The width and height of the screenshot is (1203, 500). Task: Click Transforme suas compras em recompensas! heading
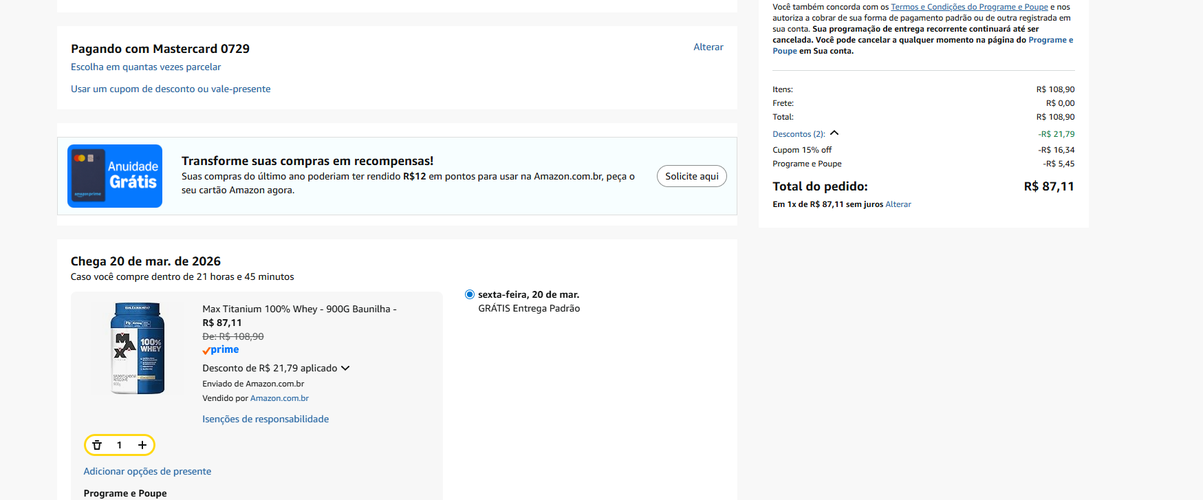pyautogui.click(x=307, y=161)
